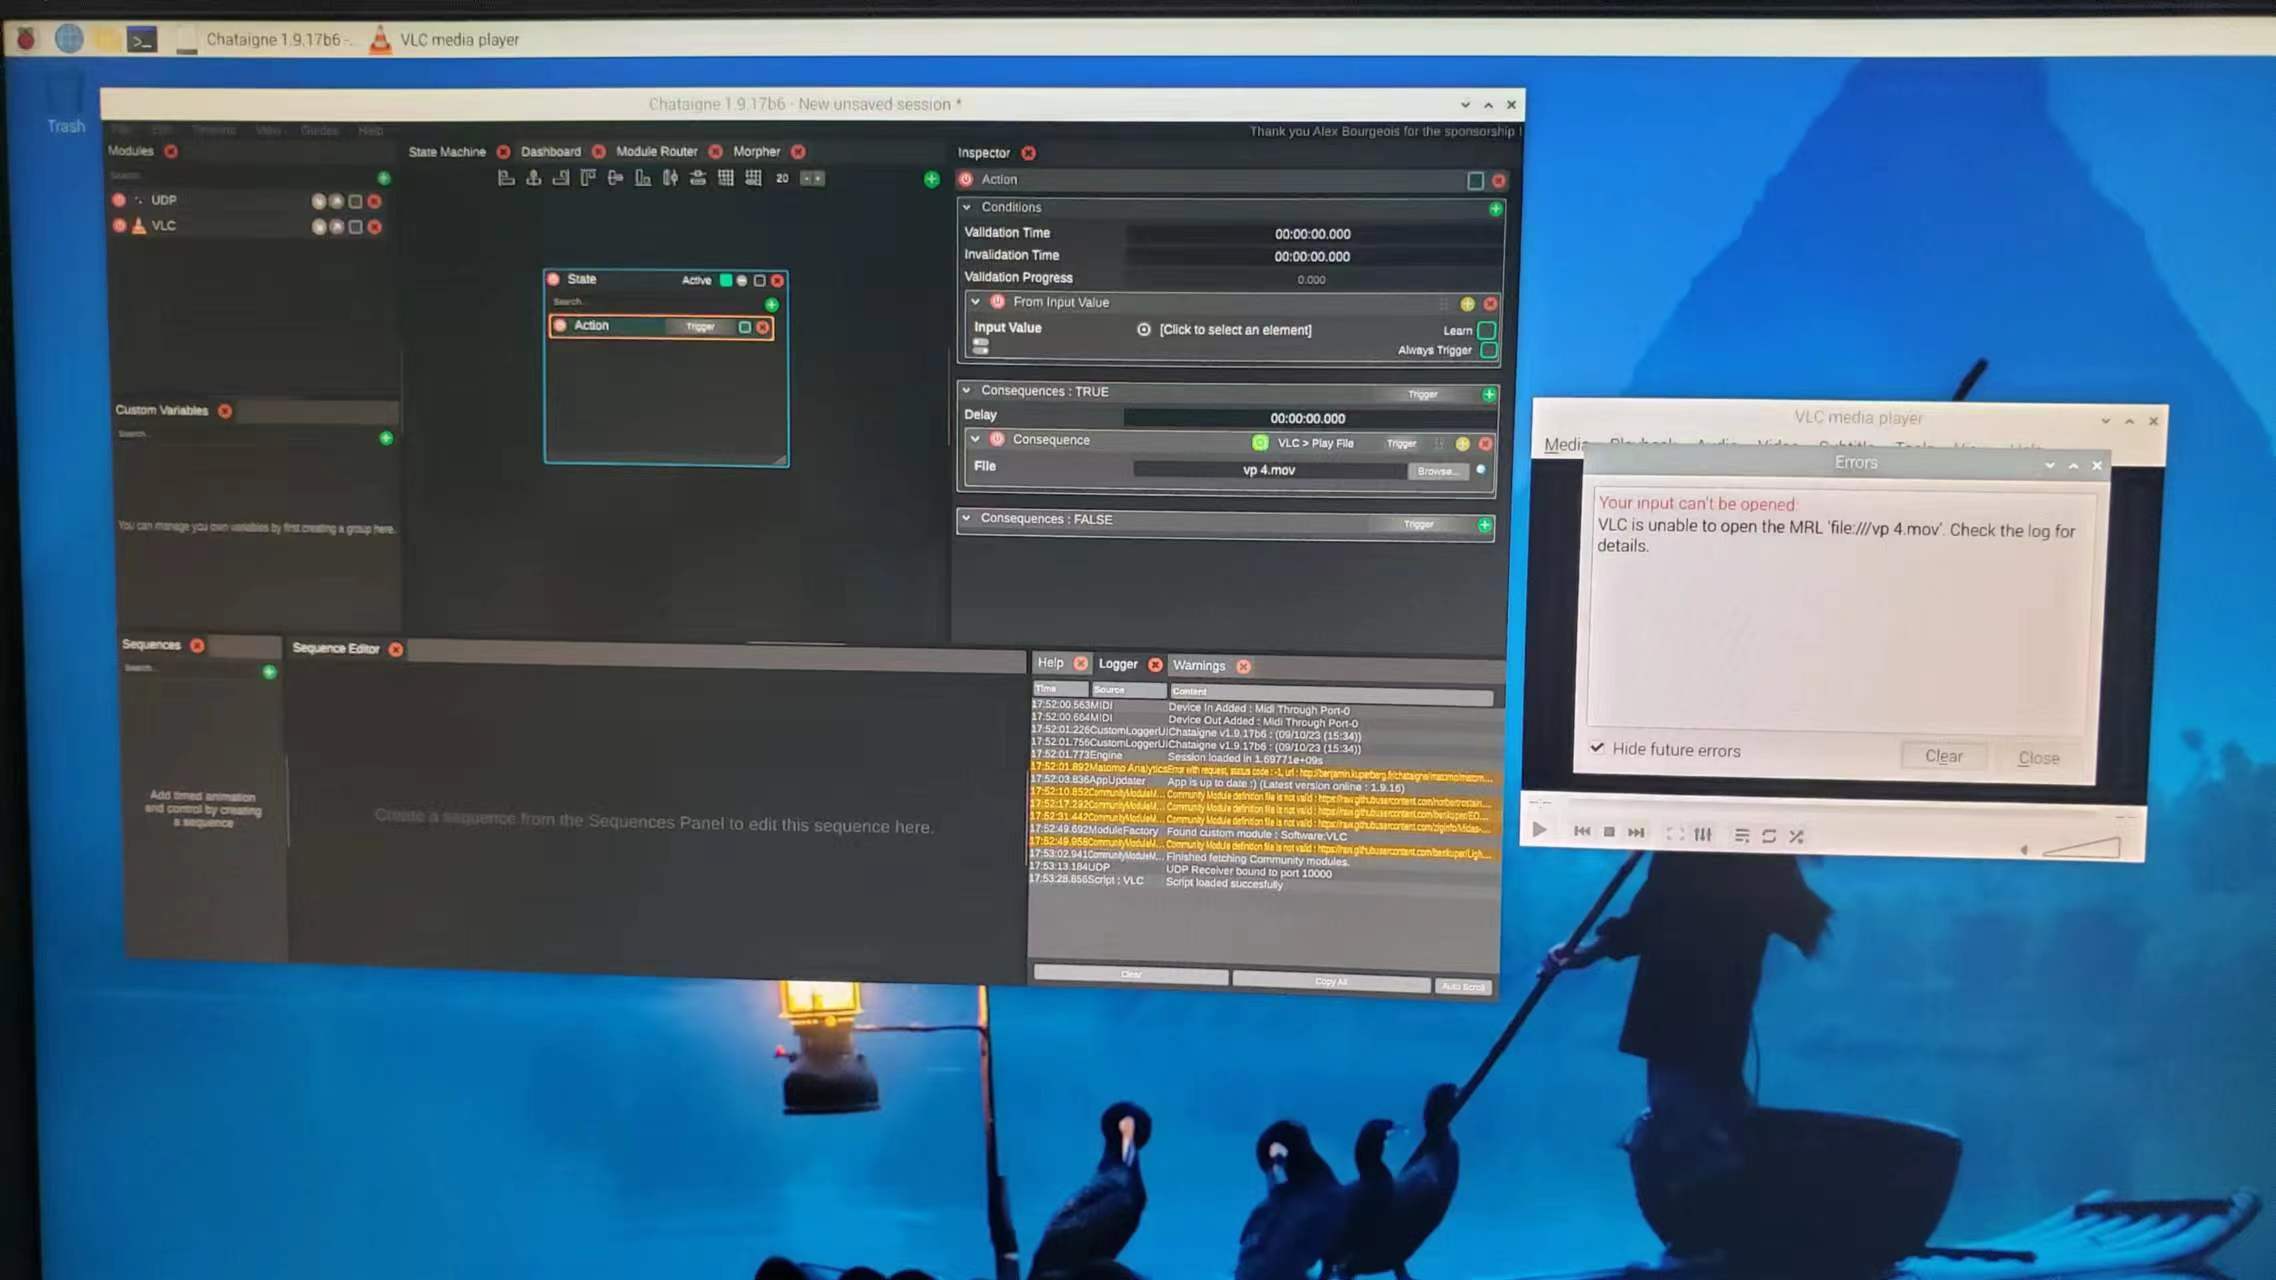The image size is (2276, 1280).
Task: Enable loop playback in VLC
Action: tap(1769, 833)
